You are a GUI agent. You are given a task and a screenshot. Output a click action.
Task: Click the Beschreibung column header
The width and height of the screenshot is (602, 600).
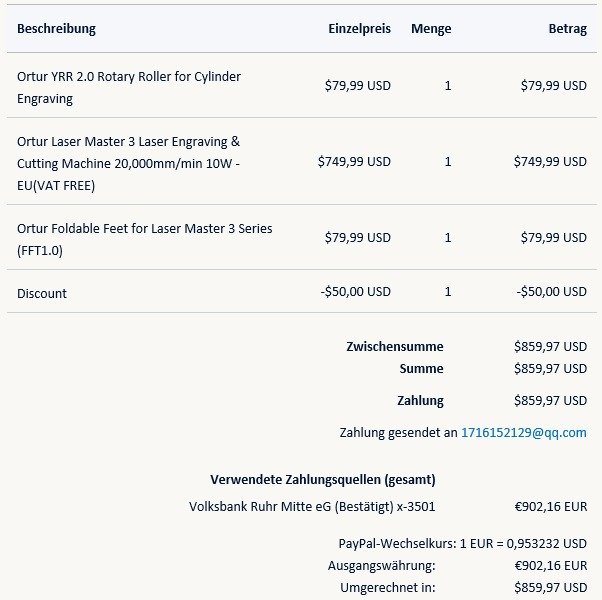pos(57,29)
